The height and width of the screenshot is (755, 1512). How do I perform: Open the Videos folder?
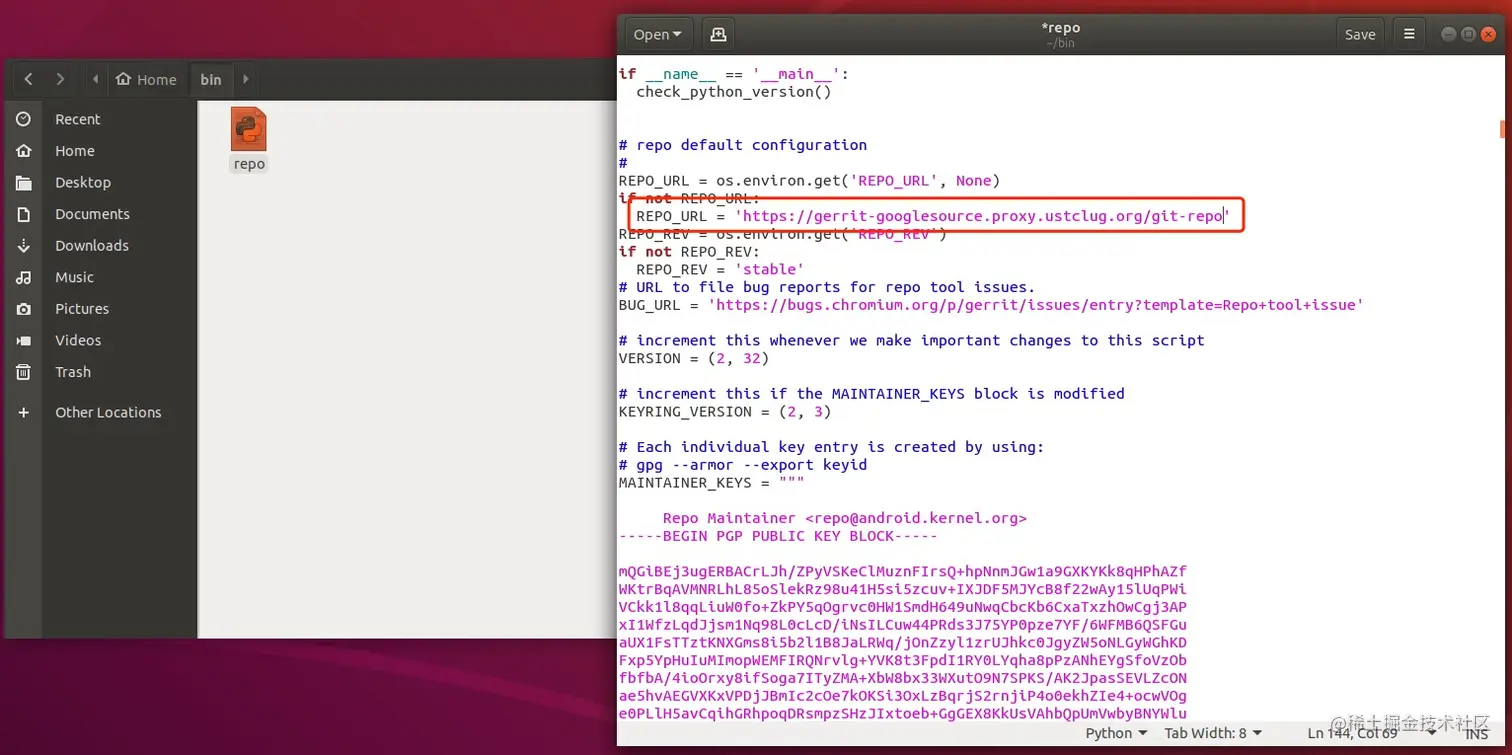(77, 340)
